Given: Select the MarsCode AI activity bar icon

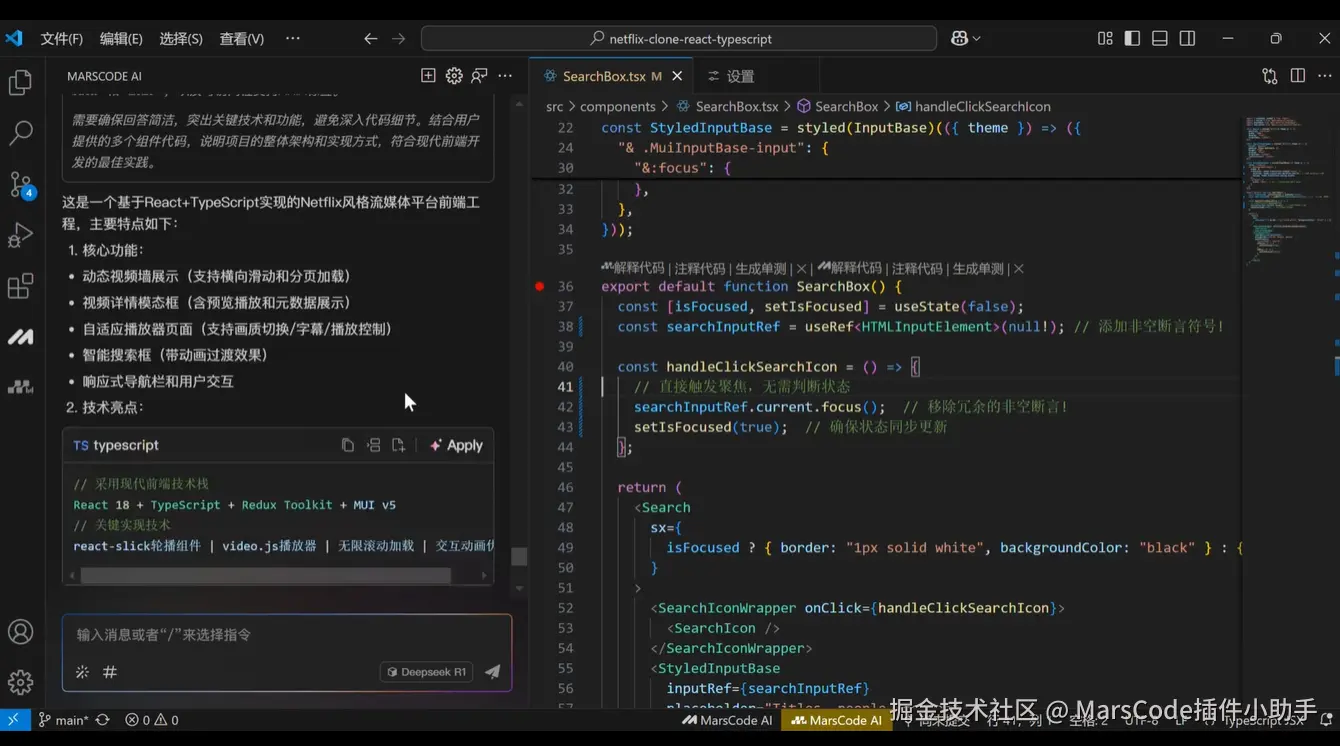Looking at the screenshot, I should coord(21,337).
